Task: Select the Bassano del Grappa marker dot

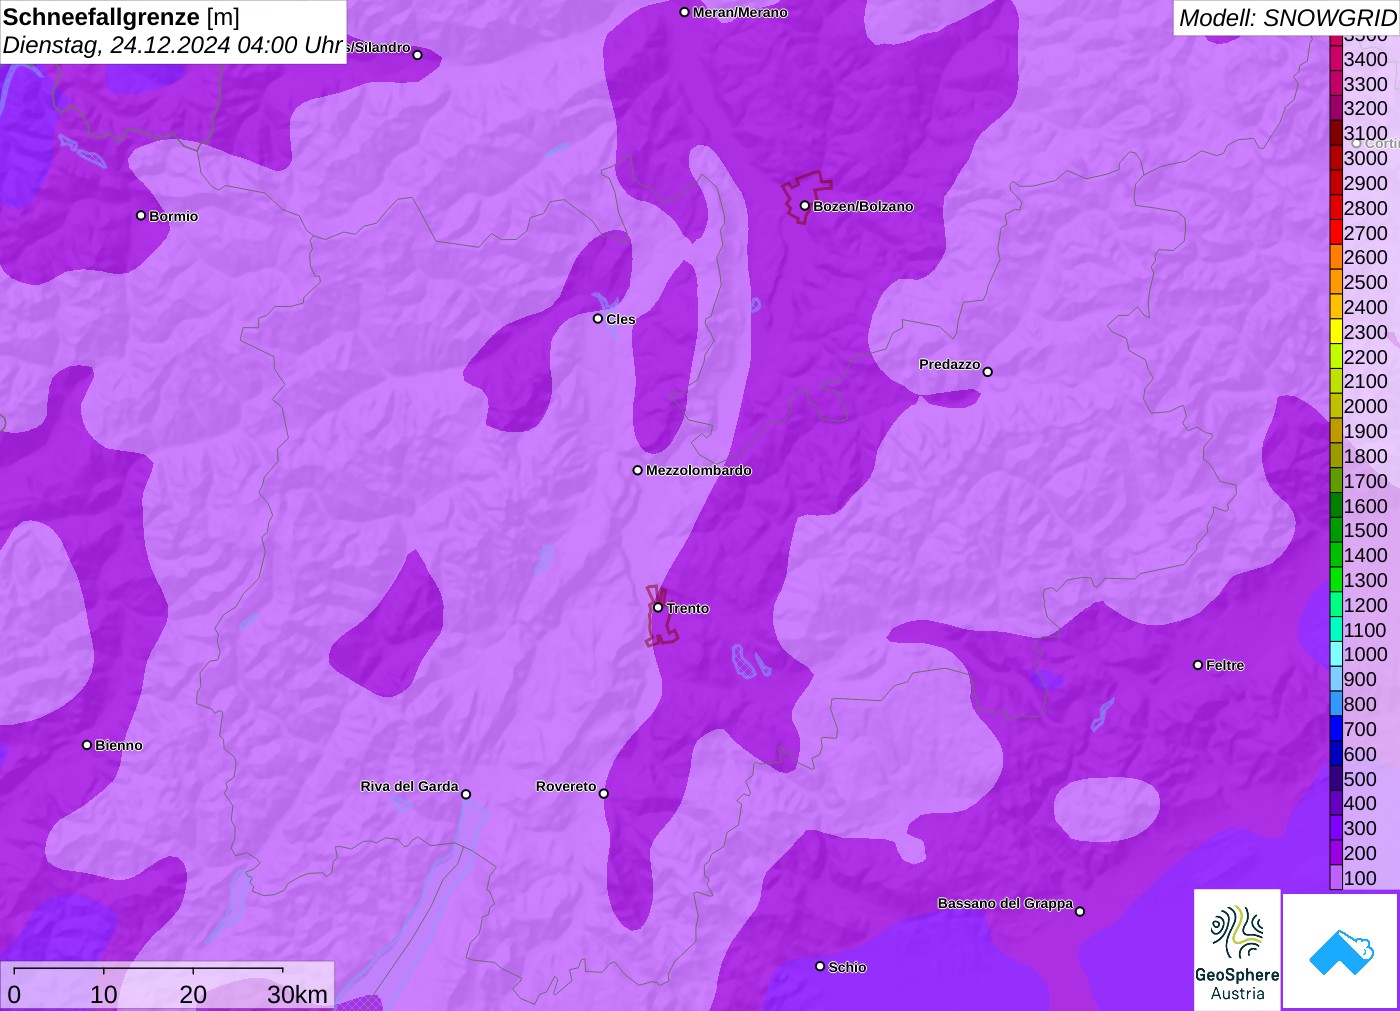Action: coord(1080,911)
